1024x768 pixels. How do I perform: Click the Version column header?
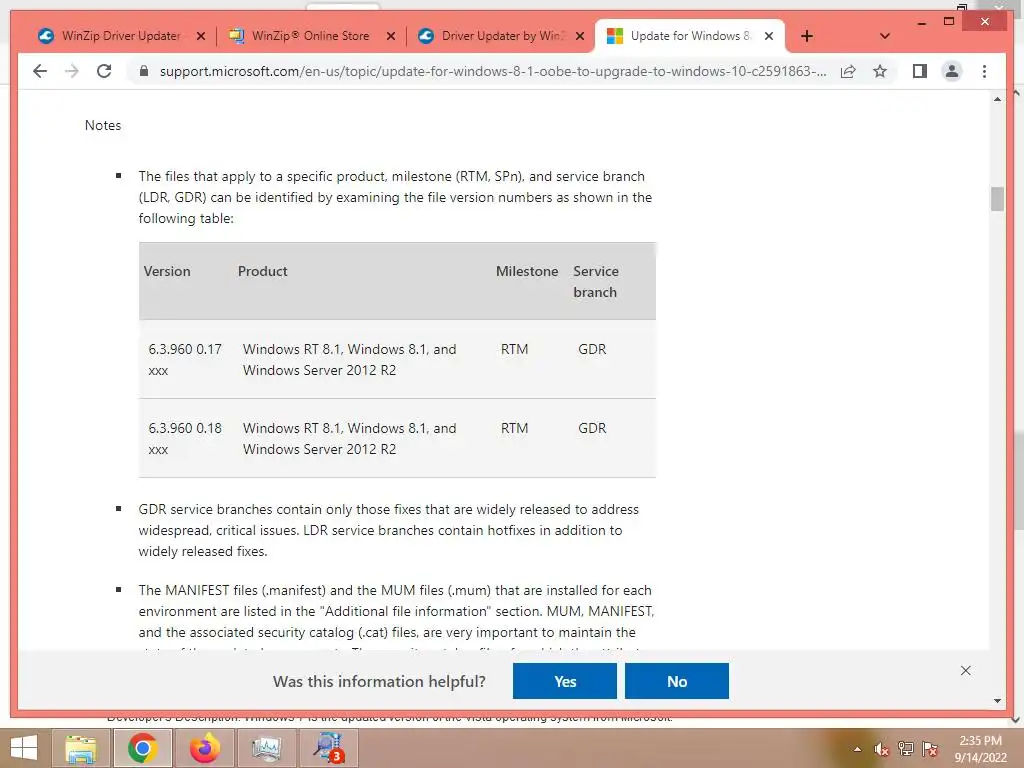point(167,271)
